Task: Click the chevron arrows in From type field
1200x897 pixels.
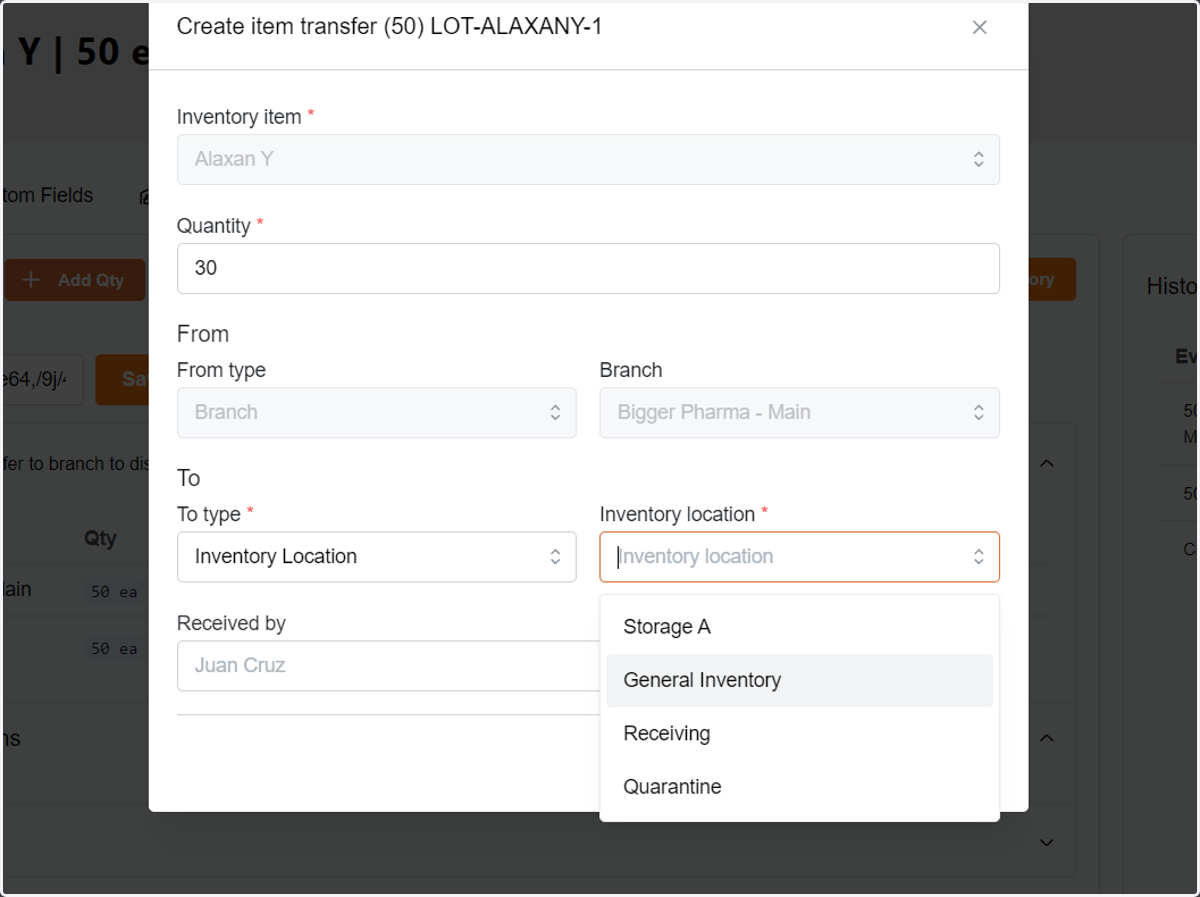Action: (555, 412)
